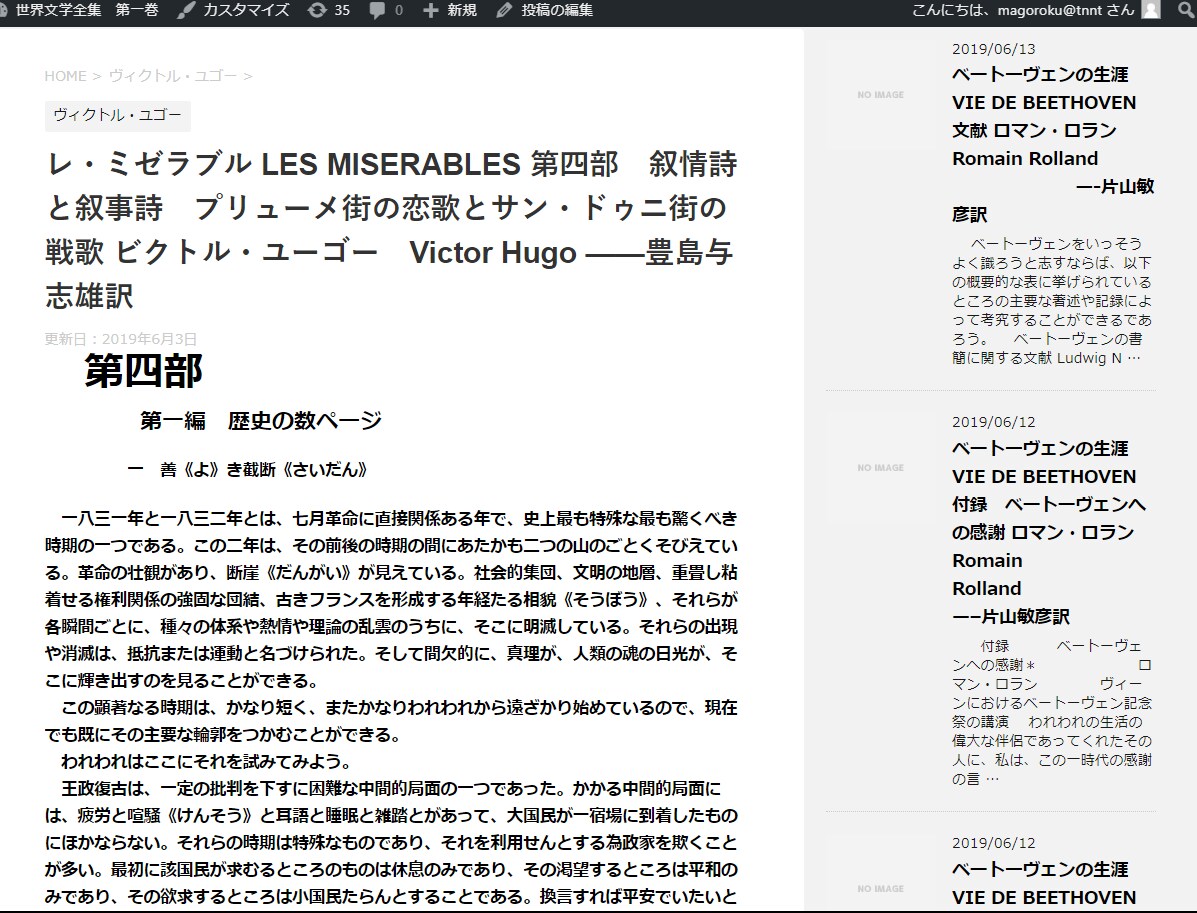Click the comments speech bubble icon
The width and height of the screenshot is (1197, 913).
pos(377,11)
